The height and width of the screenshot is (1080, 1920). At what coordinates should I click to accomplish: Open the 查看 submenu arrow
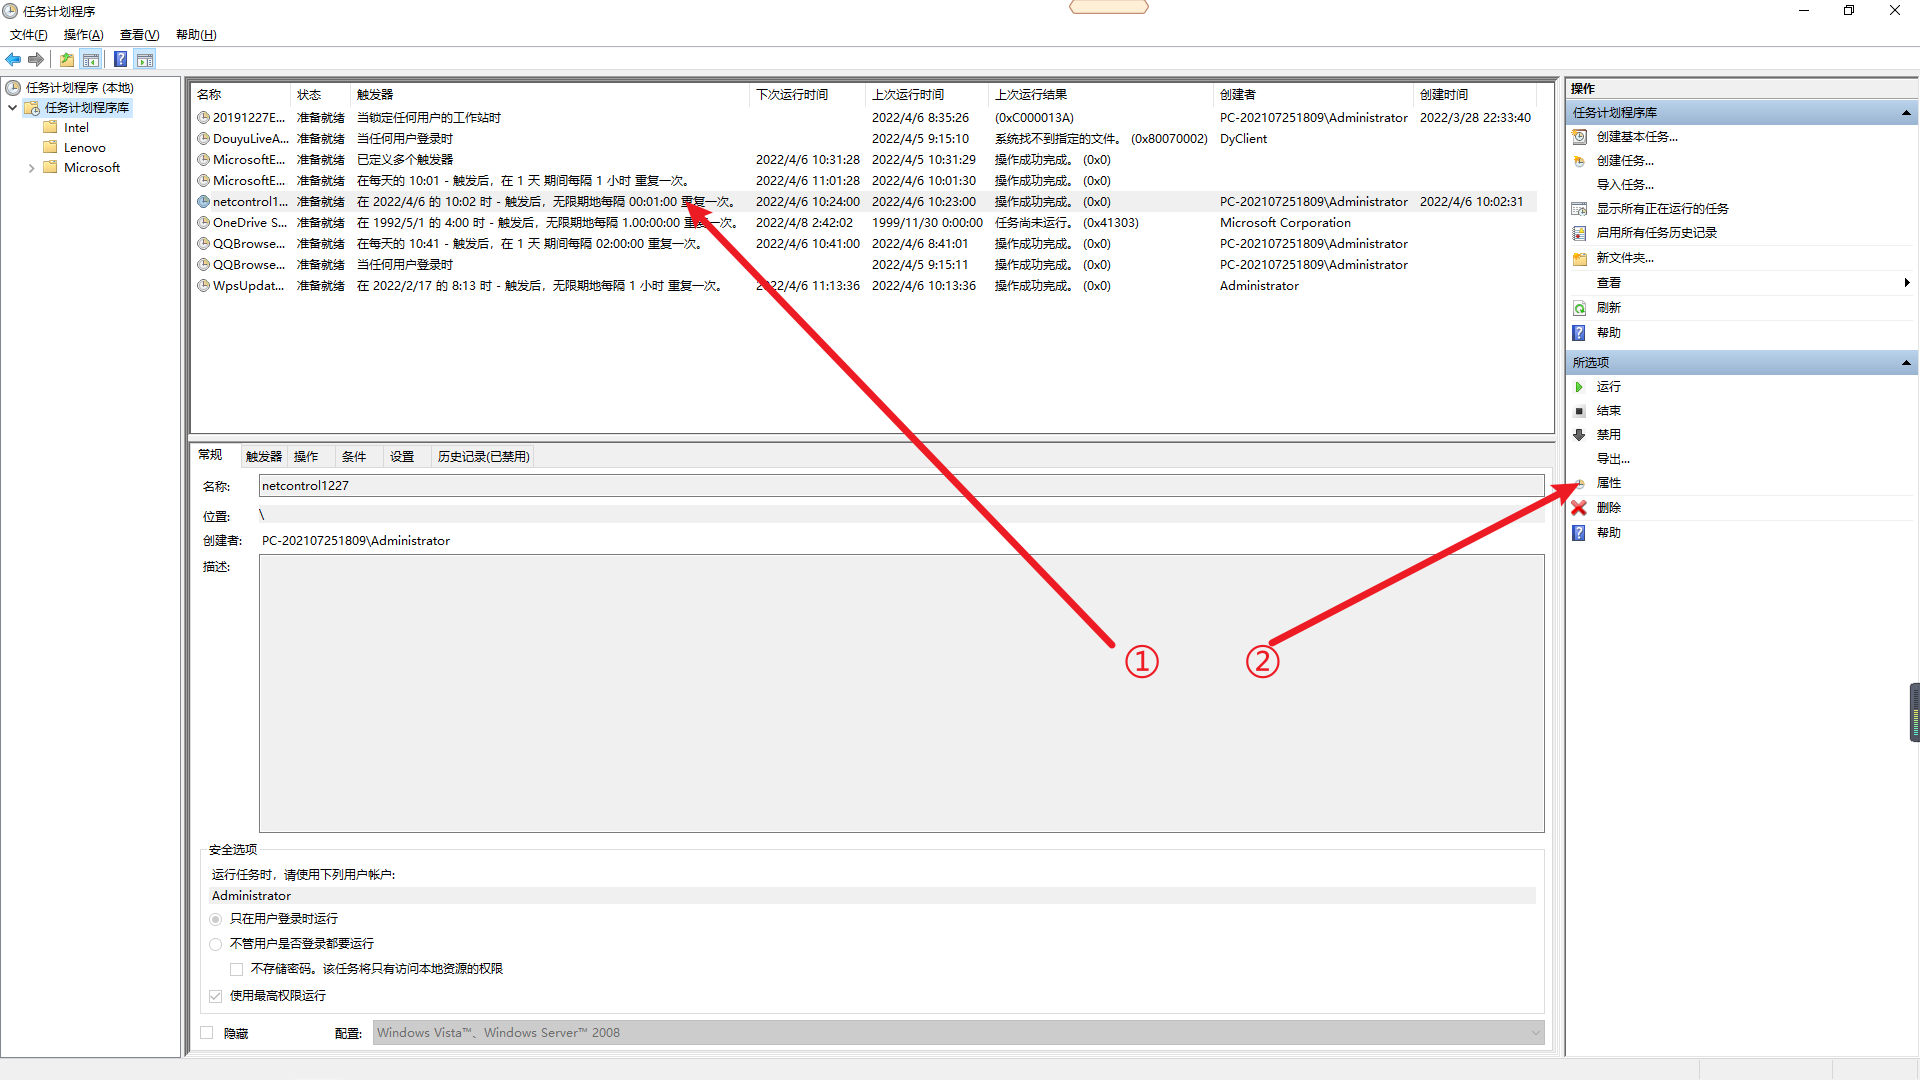[x=1907, y=283]
